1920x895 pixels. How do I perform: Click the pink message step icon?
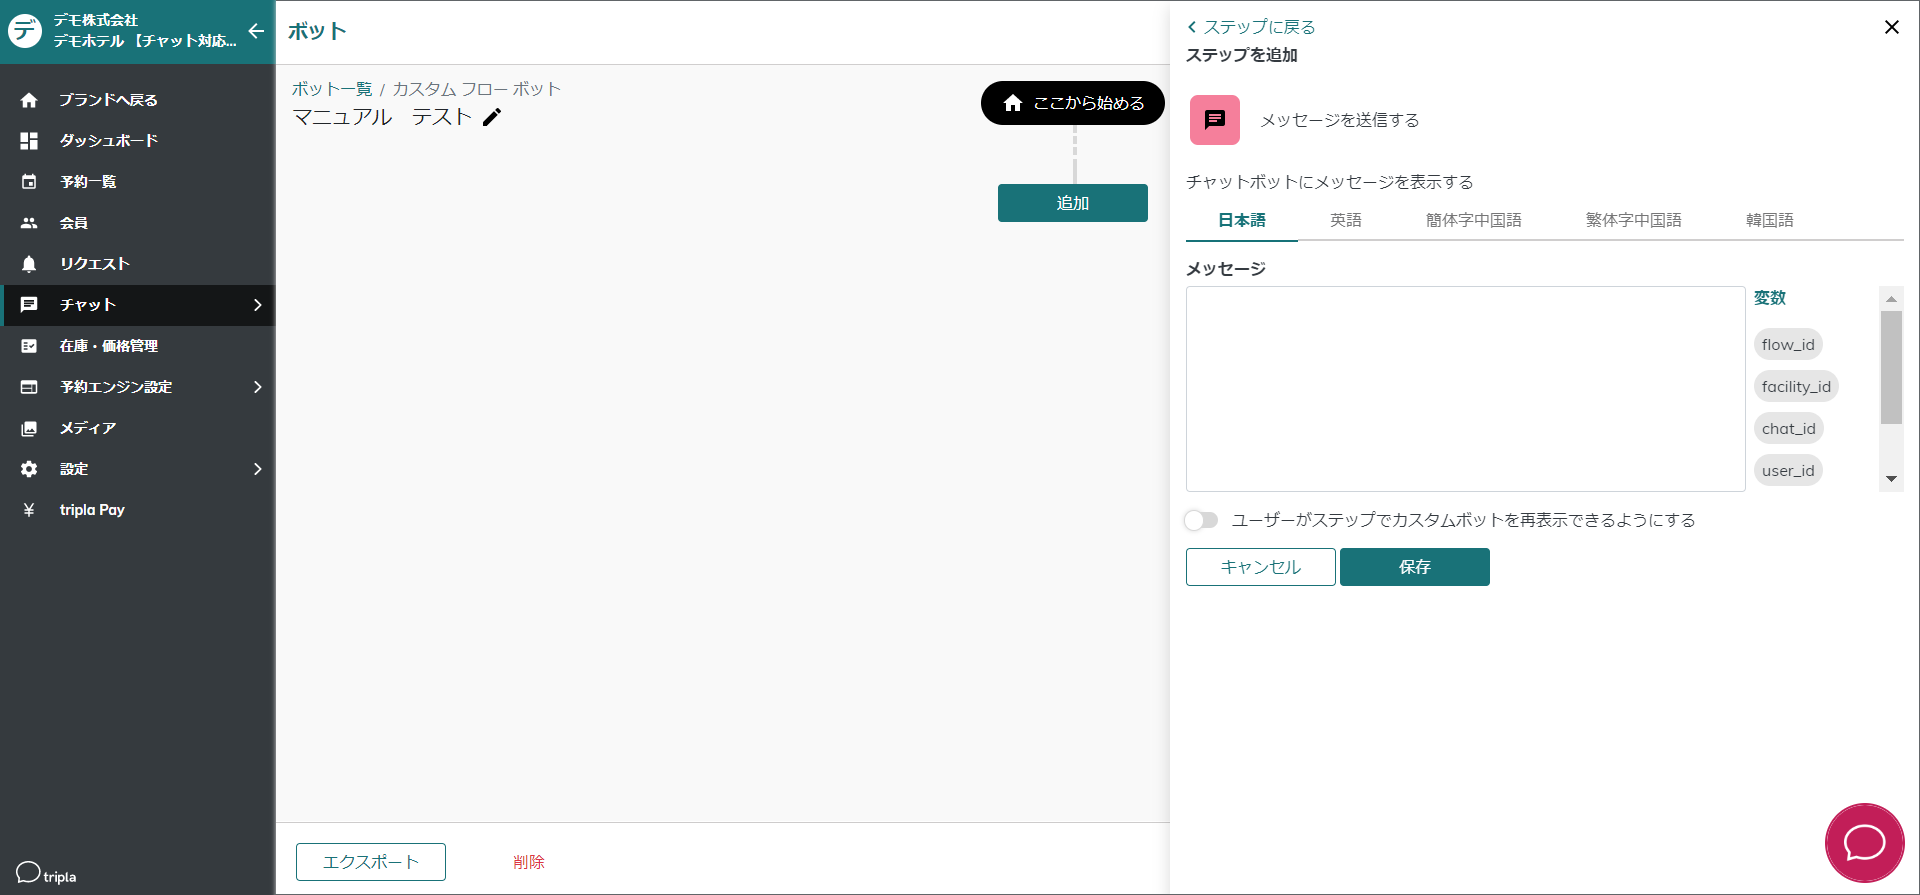(x=1214, y=120)
